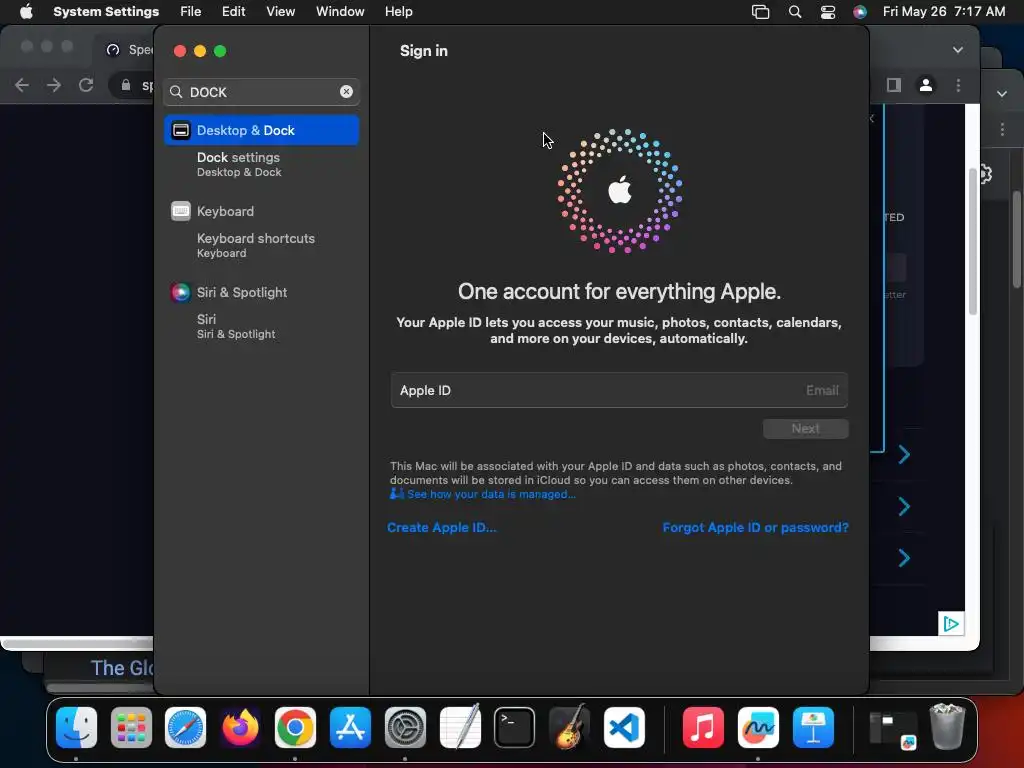
Task: Click the settings search field containing DOCK
Action: (261, 92)
